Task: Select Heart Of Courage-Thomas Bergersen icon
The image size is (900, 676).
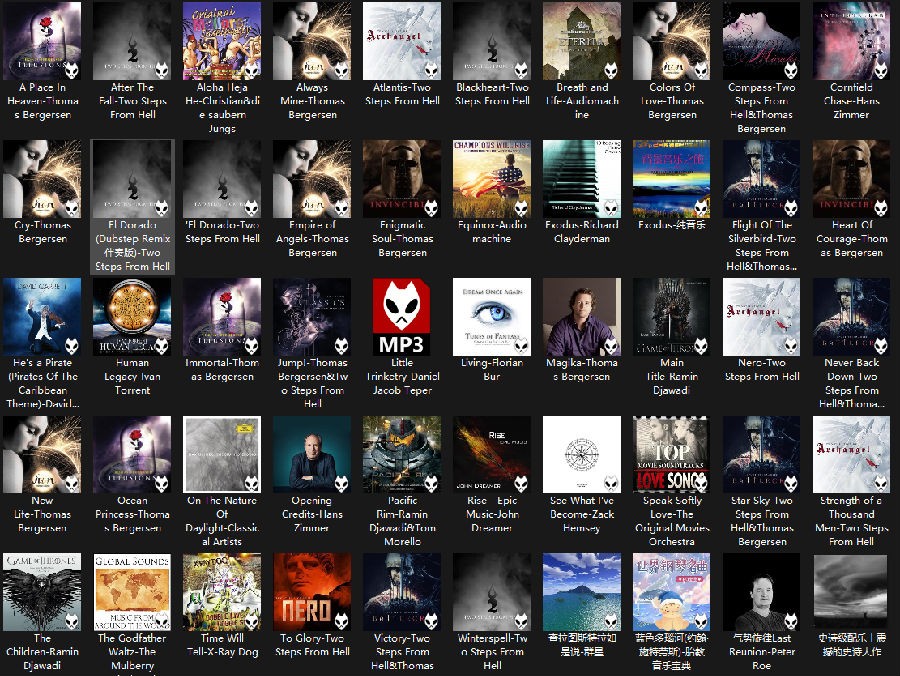Action: coord(851,179)
